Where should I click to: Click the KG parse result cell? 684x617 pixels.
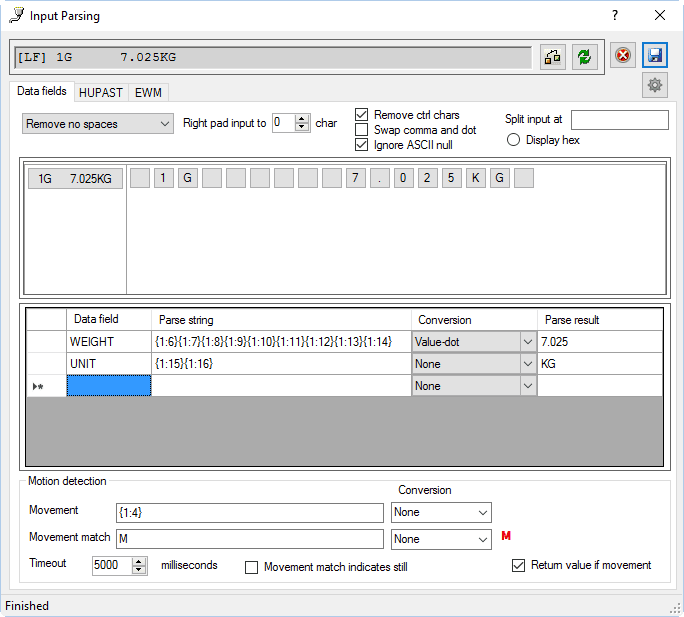coord(600,363)
